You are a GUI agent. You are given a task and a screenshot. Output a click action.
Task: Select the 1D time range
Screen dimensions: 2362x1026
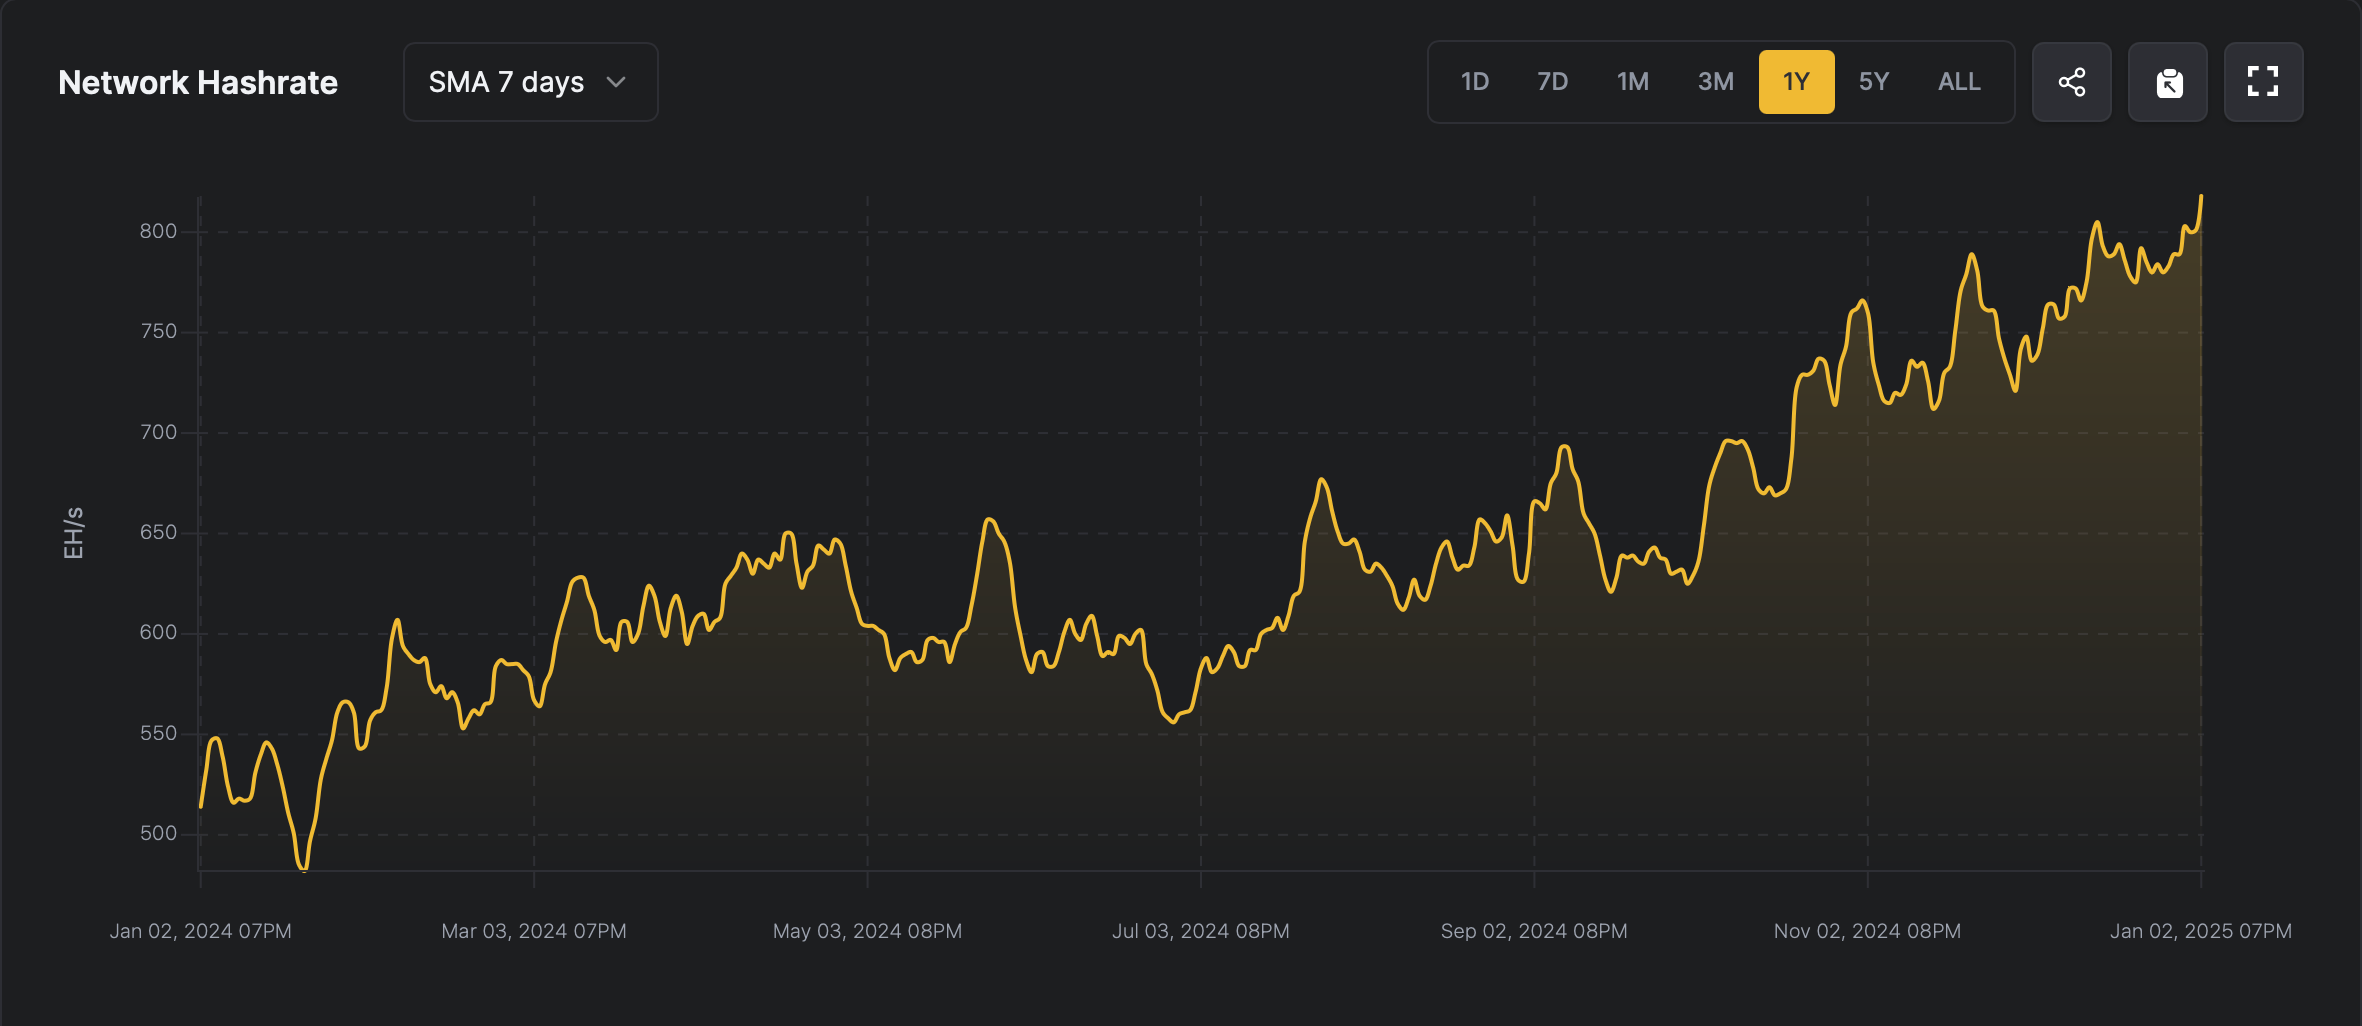pos(1474,82)
